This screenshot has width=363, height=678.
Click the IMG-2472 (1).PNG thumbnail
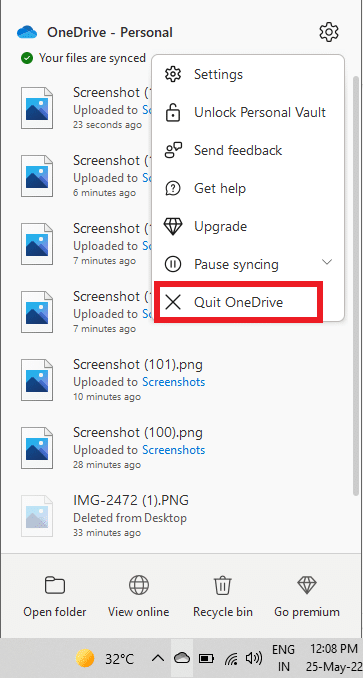point(37,515)
